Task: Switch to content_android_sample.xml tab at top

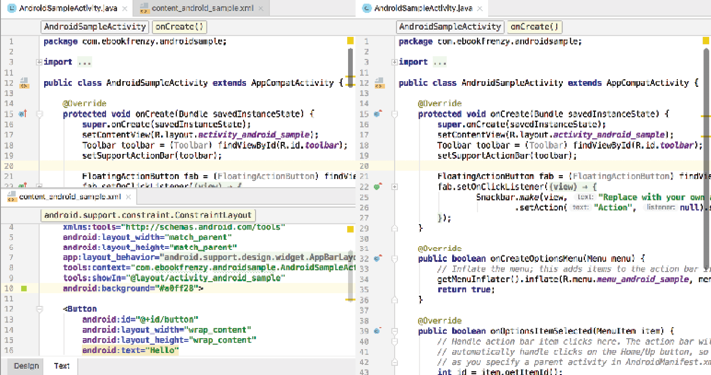Action: tap(202, 8)
